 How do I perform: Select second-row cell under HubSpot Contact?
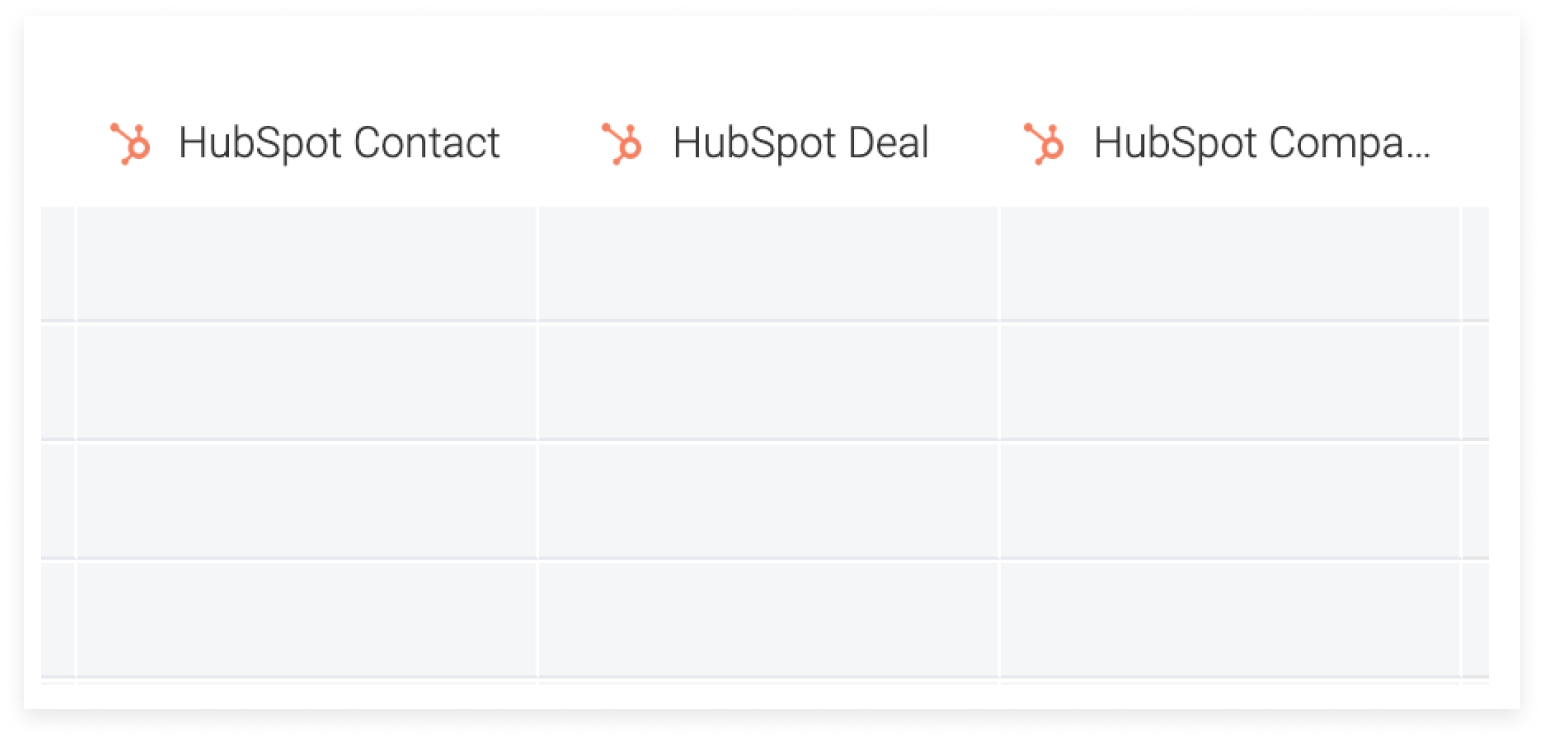click(x=307, y=382)
